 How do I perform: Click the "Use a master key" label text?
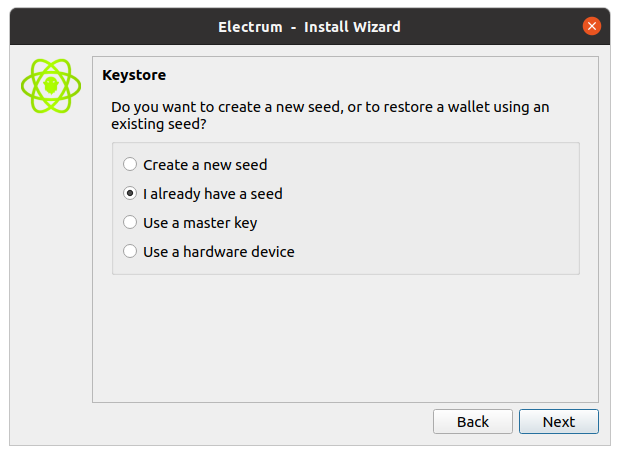pyautogui.click(x=200, y=223)
